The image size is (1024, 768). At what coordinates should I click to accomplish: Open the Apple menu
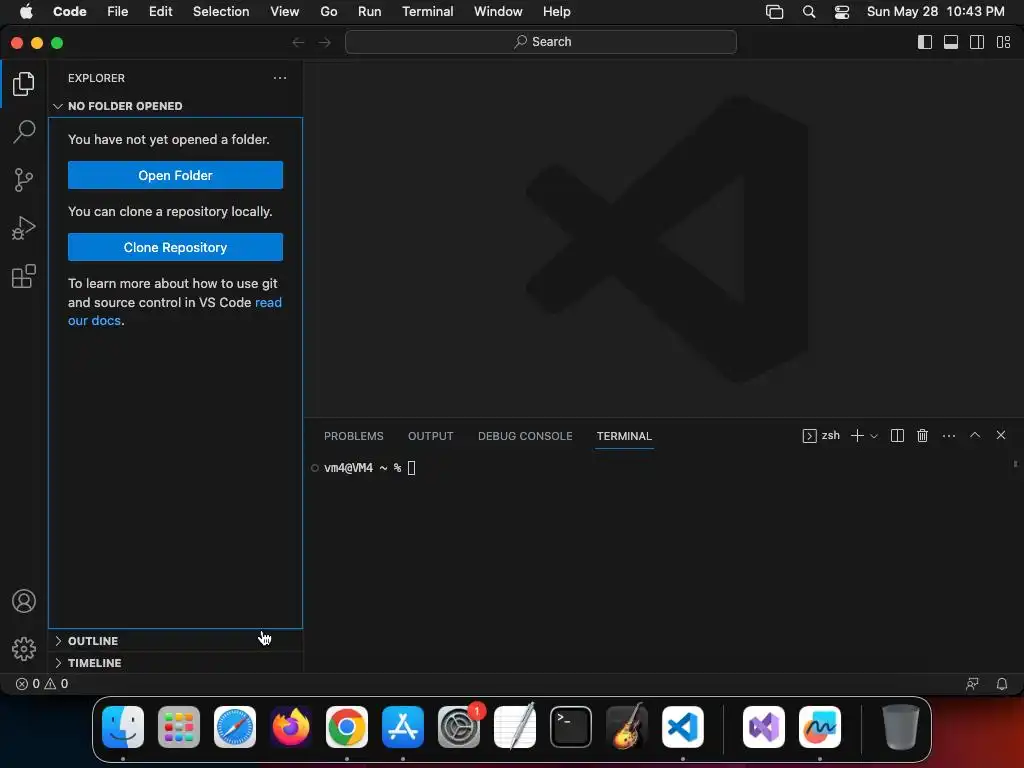click(26, 12)
